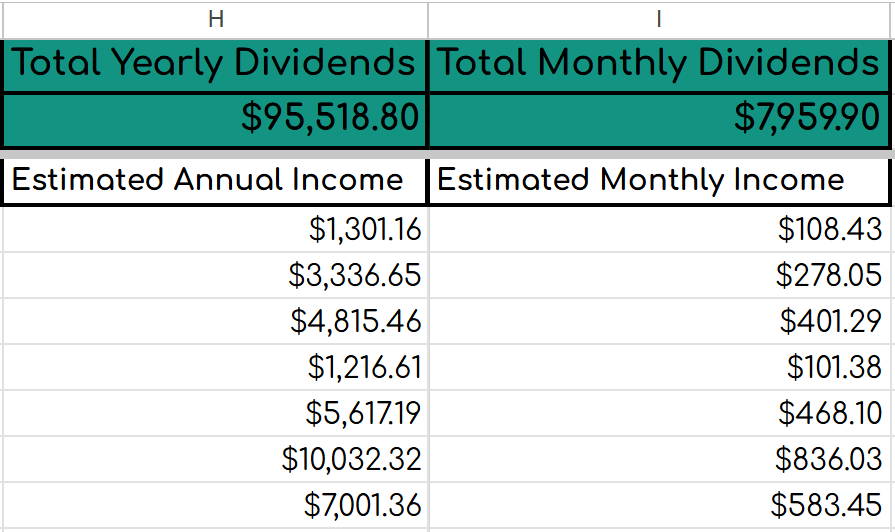Select column H header
Viewport: 895px width, 532px height.
(x=216, y=20)
